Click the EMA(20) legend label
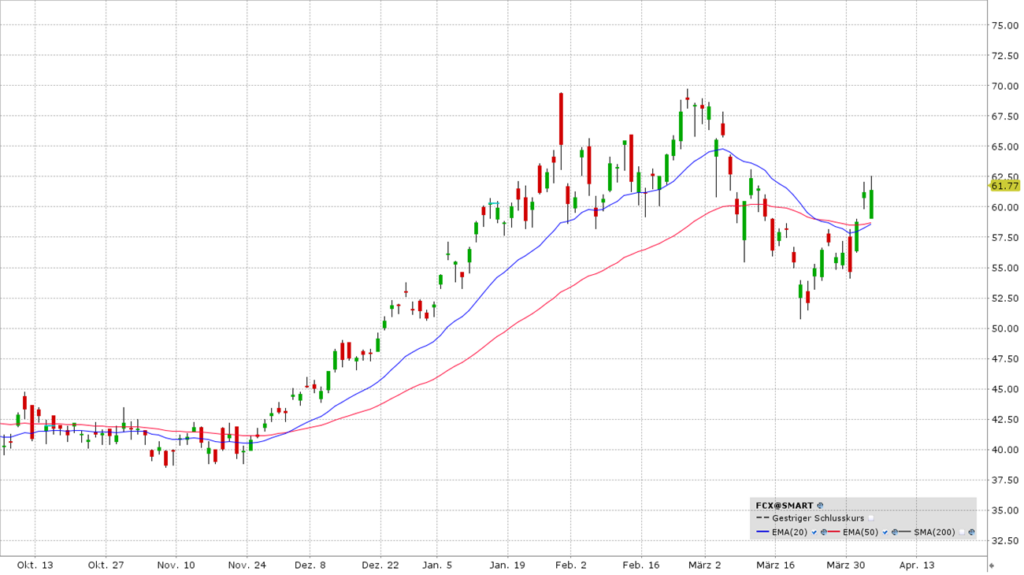This screenshot has width=1024, height=575. tap(789, 532)
